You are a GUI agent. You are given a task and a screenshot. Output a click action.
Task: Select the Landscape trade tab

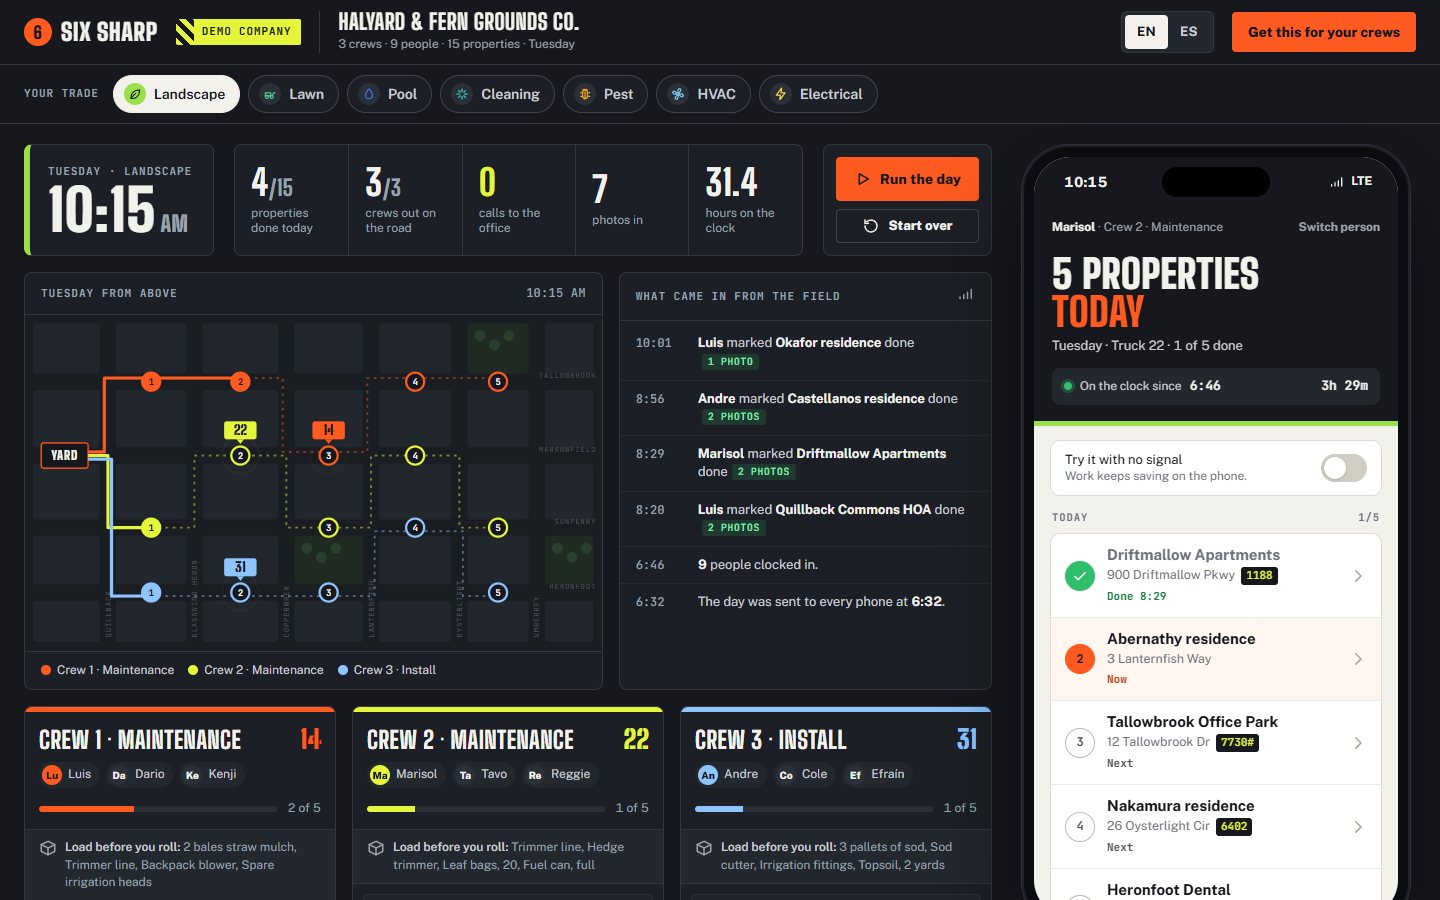176,94
